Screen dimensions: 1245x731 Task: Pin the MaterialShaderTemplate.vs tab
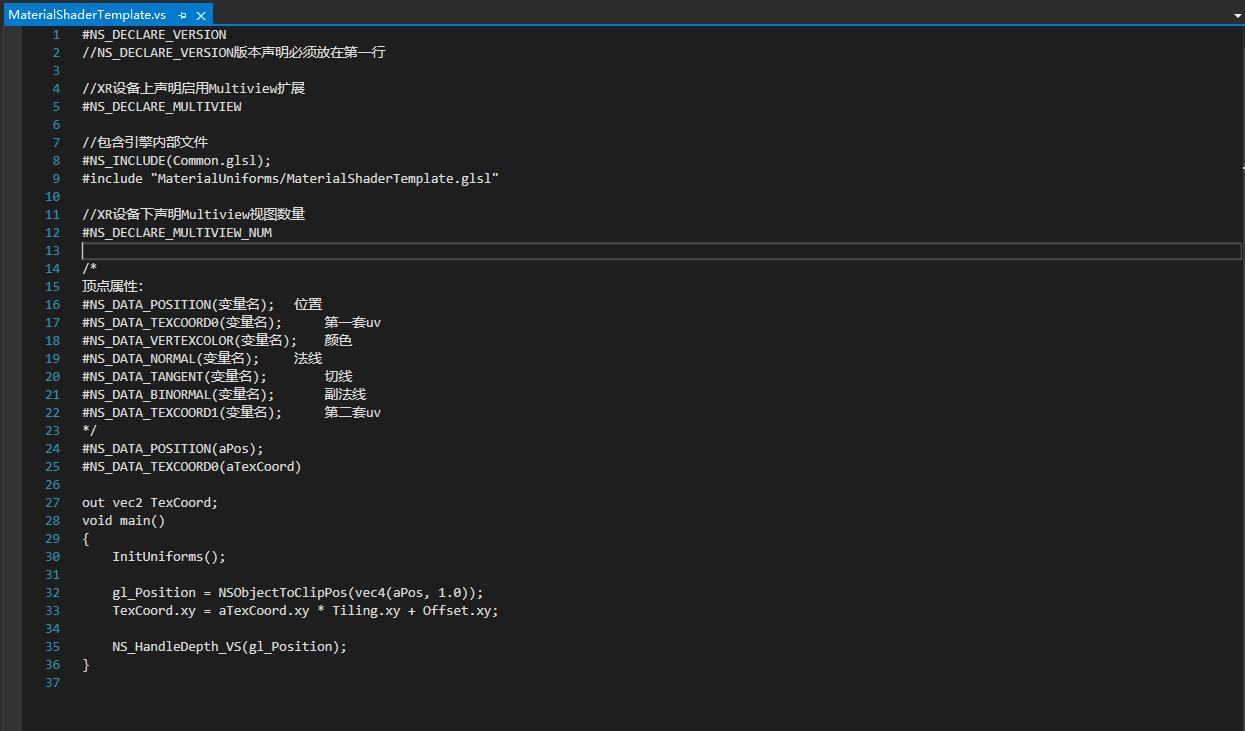pyautogui.click(x=182, y=16)
